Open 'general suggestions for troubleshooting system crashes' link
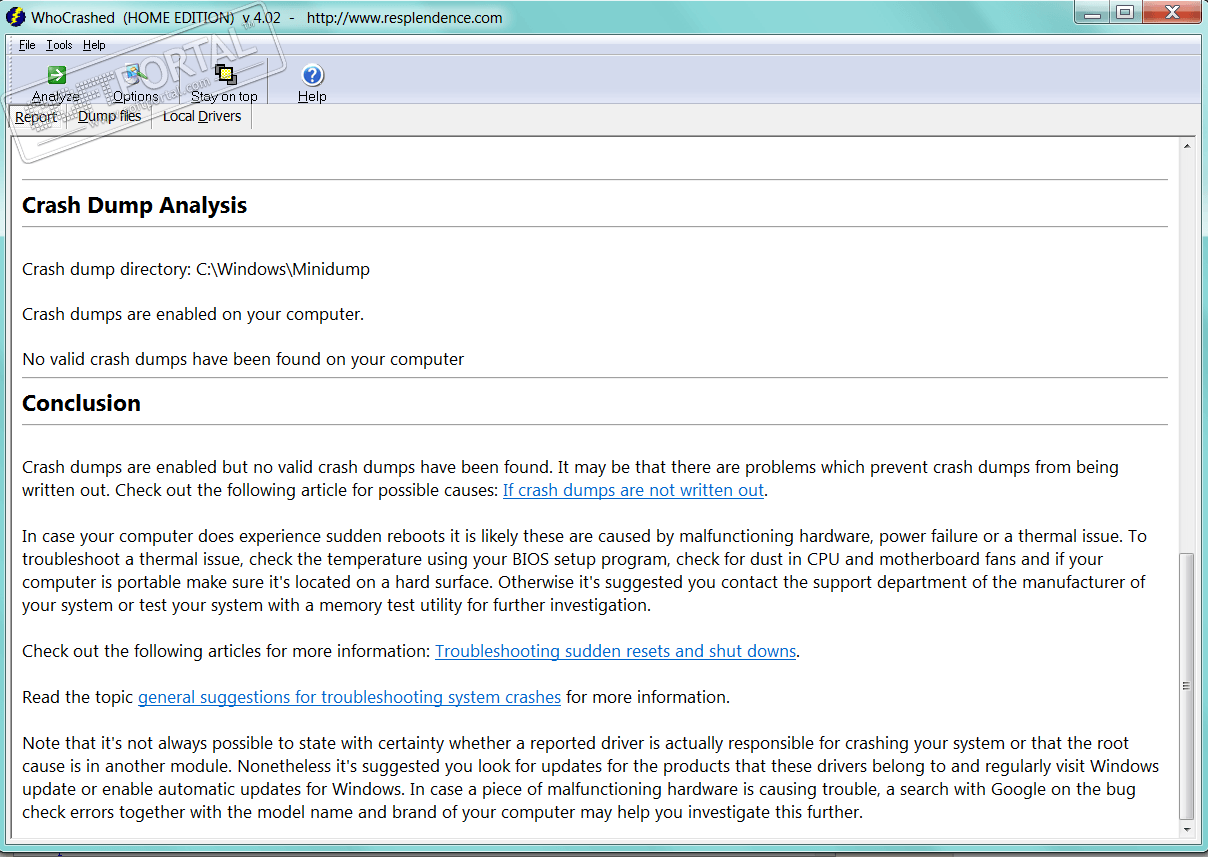Screen dimensions: 1208x857 (349, 697)
